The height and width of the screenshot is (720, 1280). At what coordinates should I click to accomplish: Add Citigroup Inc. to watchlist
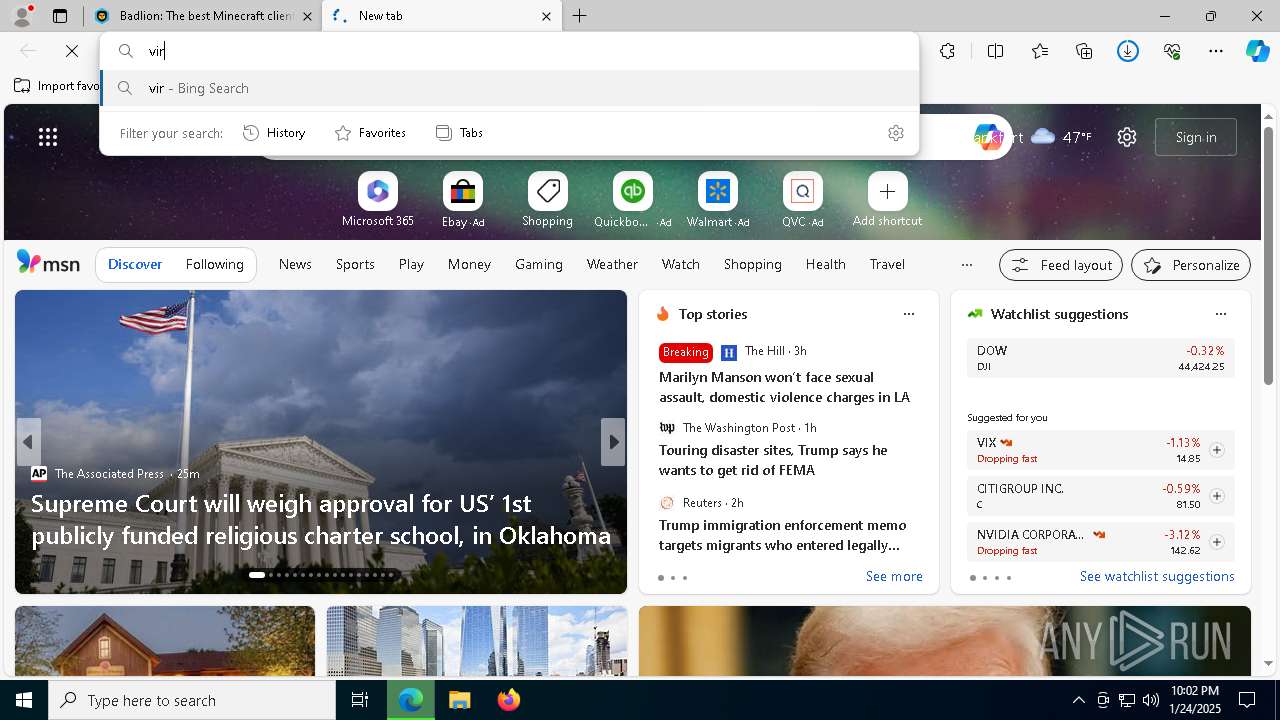click(x=1216, y=496)
